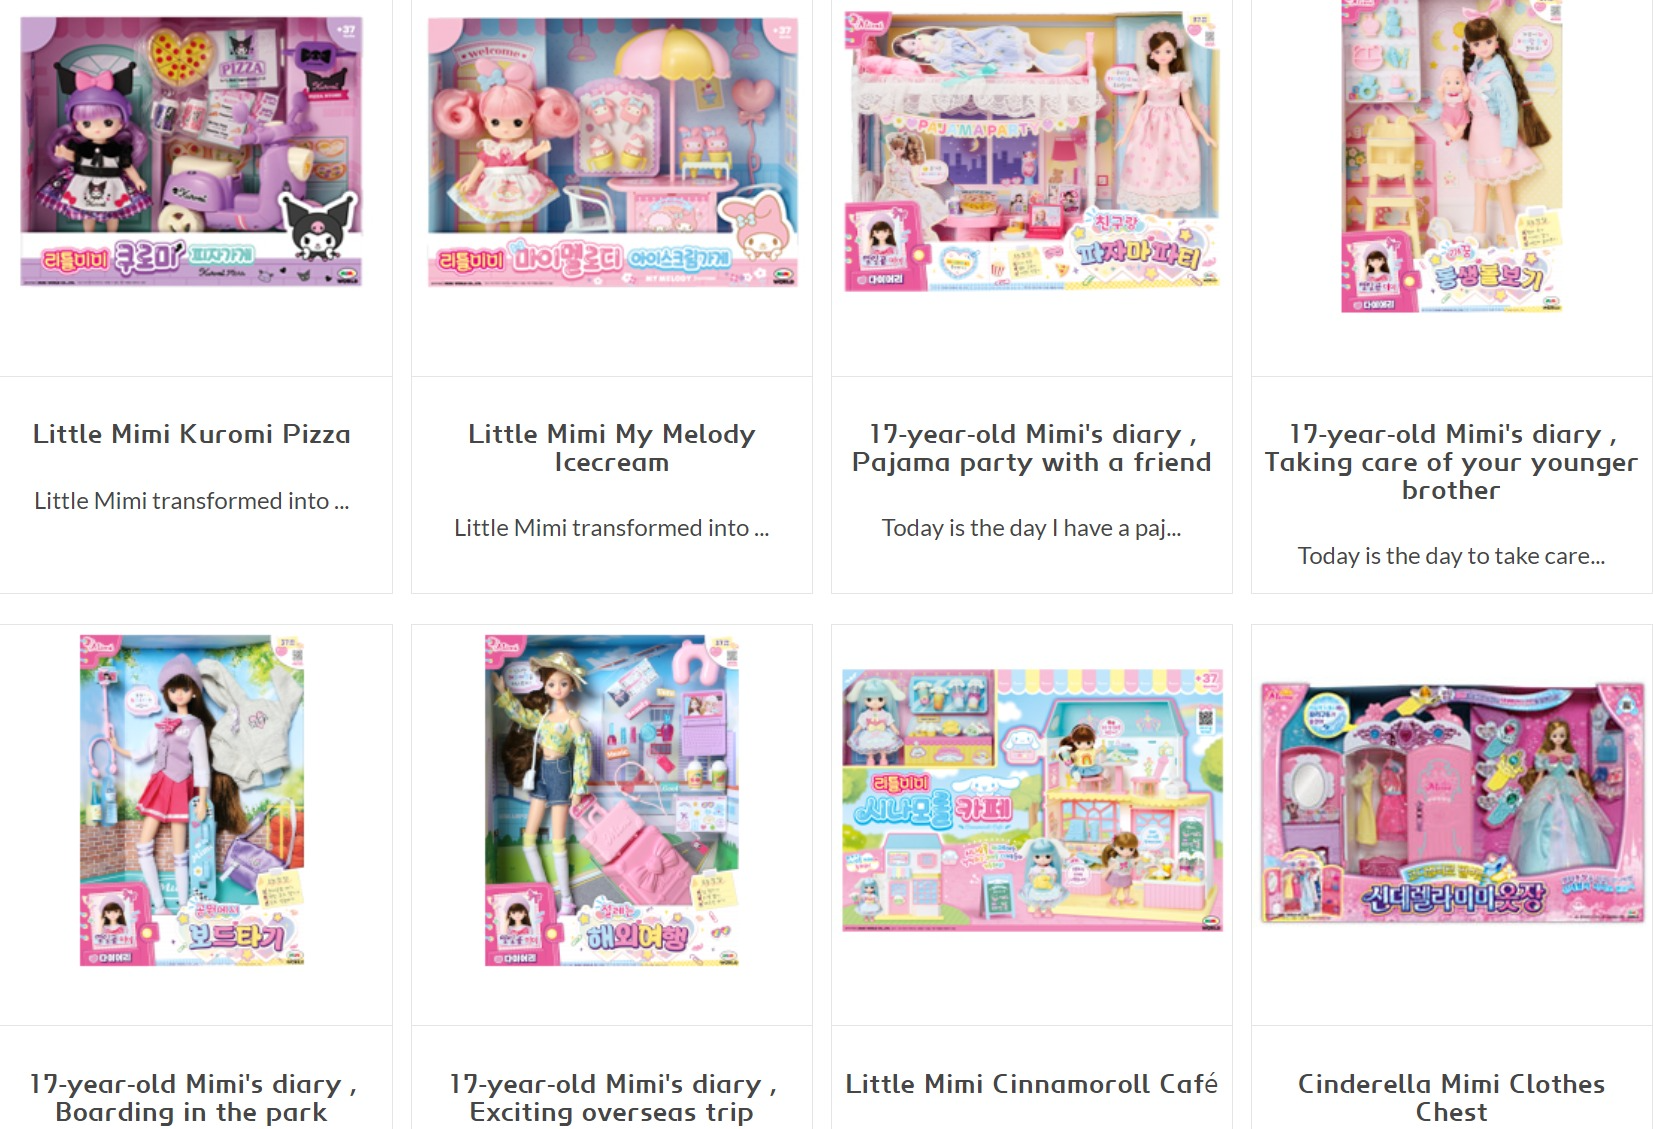Viewport: 1653px width, 1129px height.
Task: Click the Taking care of your younger brother title
Action: pyautogui.click(x=1451, y=462)
